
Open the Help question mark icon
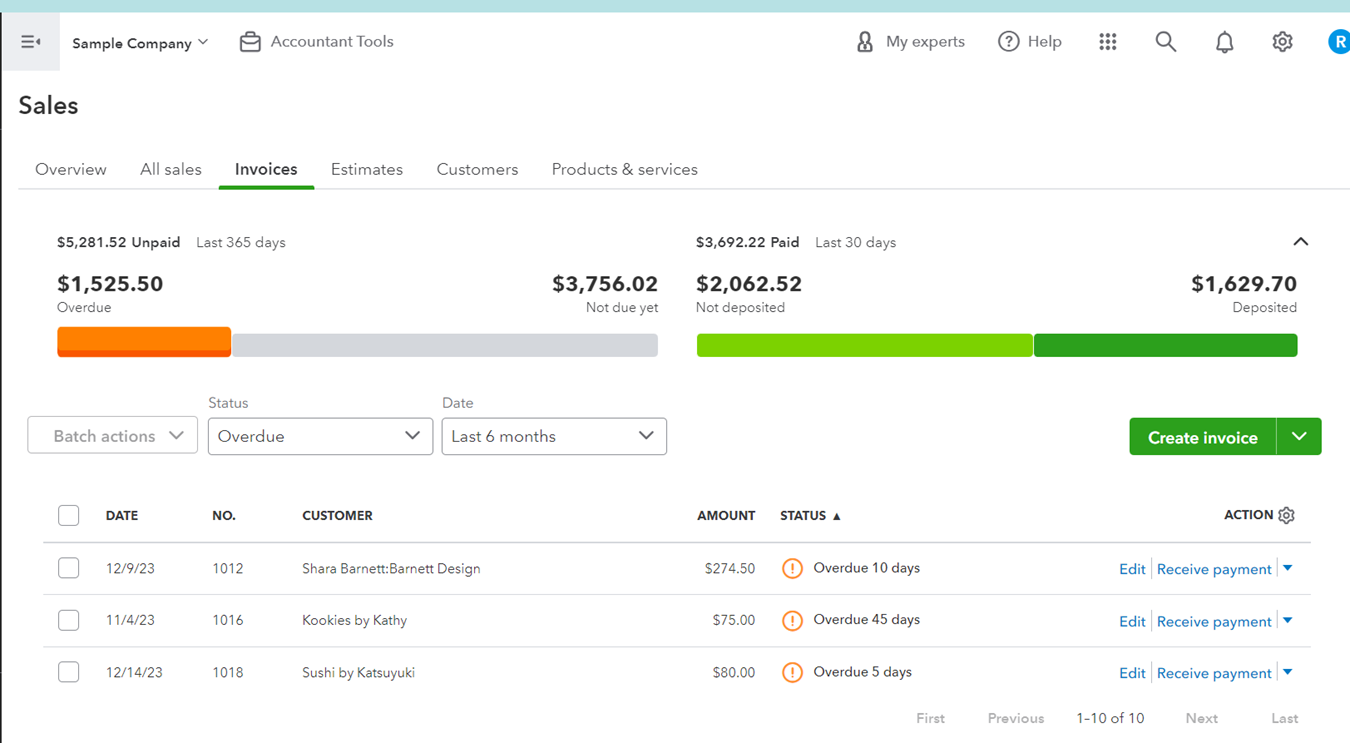1009,42
